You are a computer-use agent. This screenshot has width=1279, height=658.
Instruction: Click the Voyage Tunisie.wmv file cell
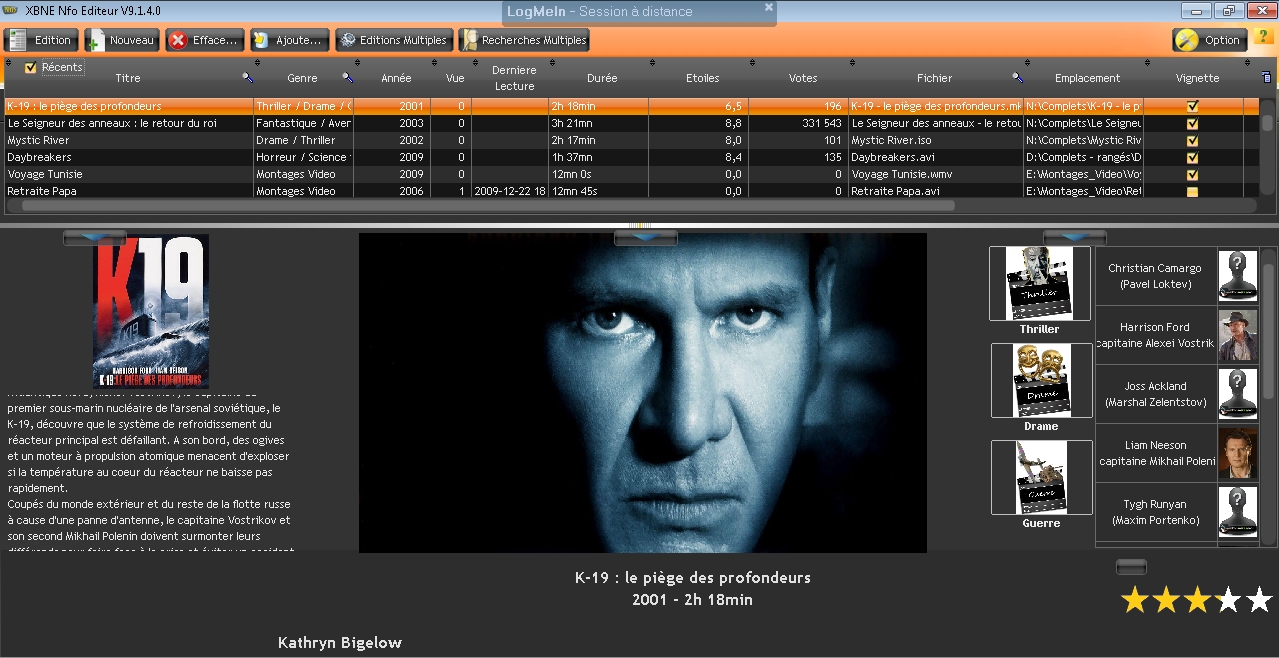point(936,174)
